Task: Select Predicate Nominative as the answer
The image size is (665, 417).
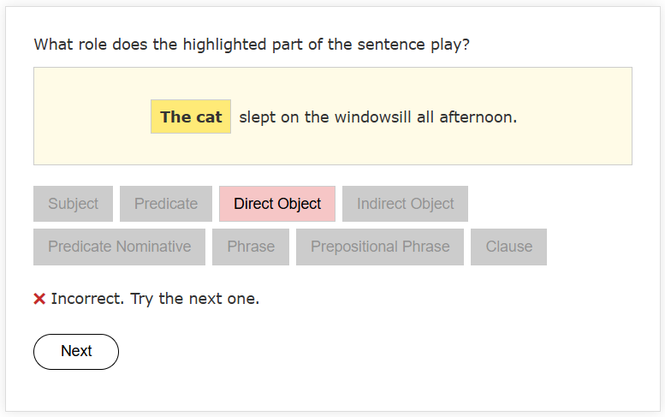Action: (119, 247)
